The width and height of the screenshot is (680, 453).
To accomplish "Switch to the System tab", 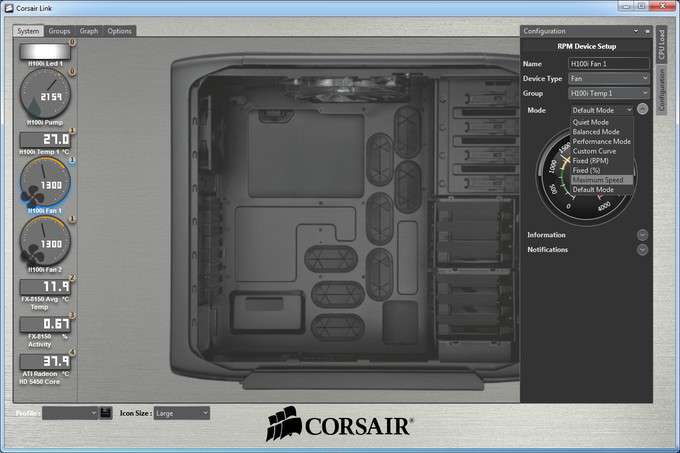I will click(28, 31).
